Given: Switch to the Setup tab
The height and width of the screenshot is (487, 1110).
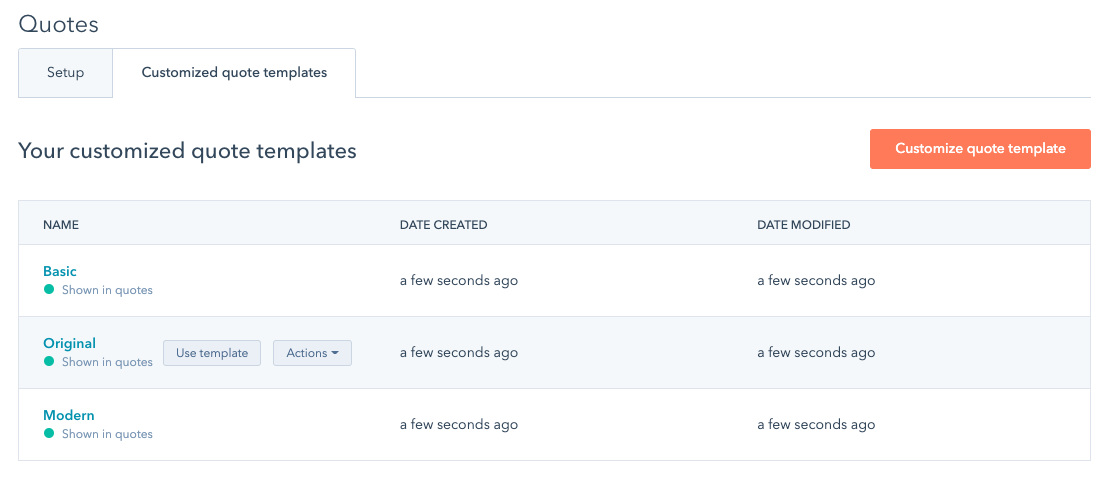Looking at the screenshot, I should click(x=65, y=73).
